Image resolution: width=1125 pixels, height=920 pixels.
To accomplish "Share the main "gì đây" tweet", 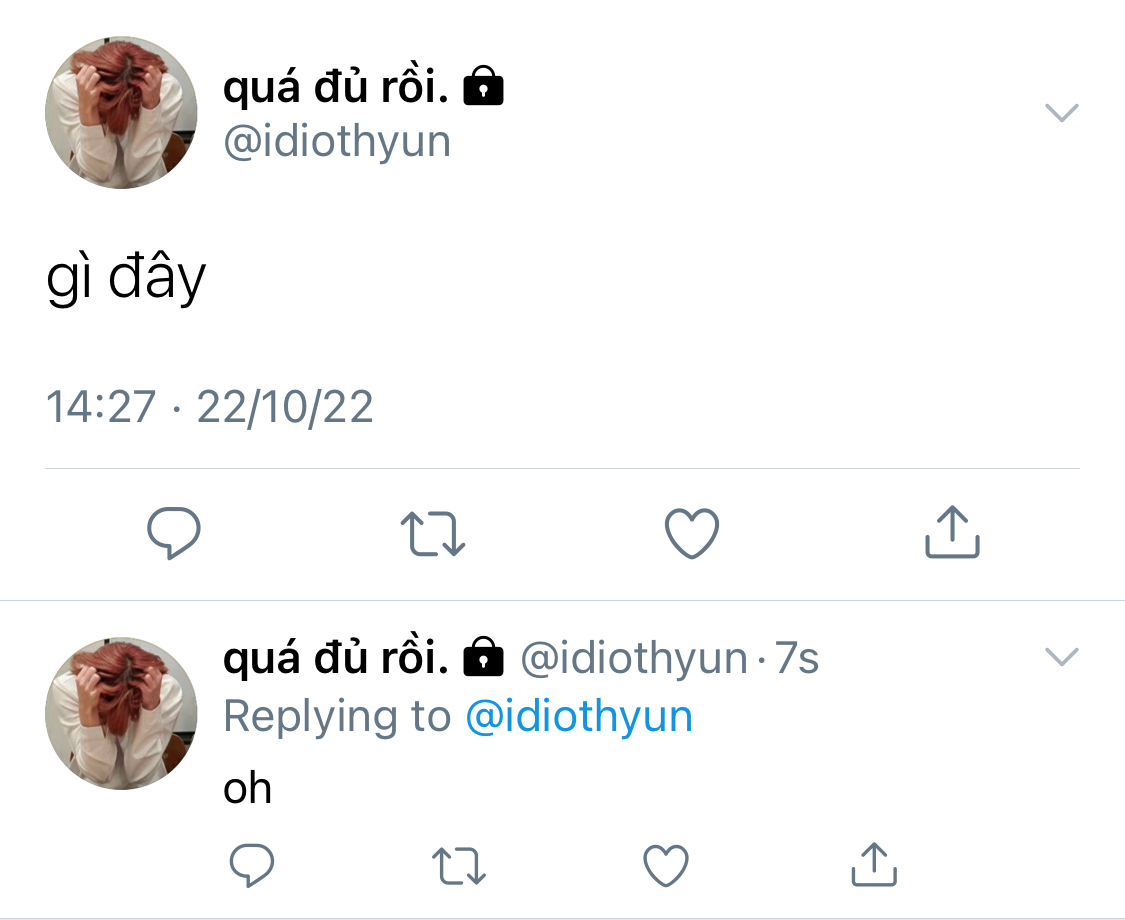I will [x=951, y=531].
